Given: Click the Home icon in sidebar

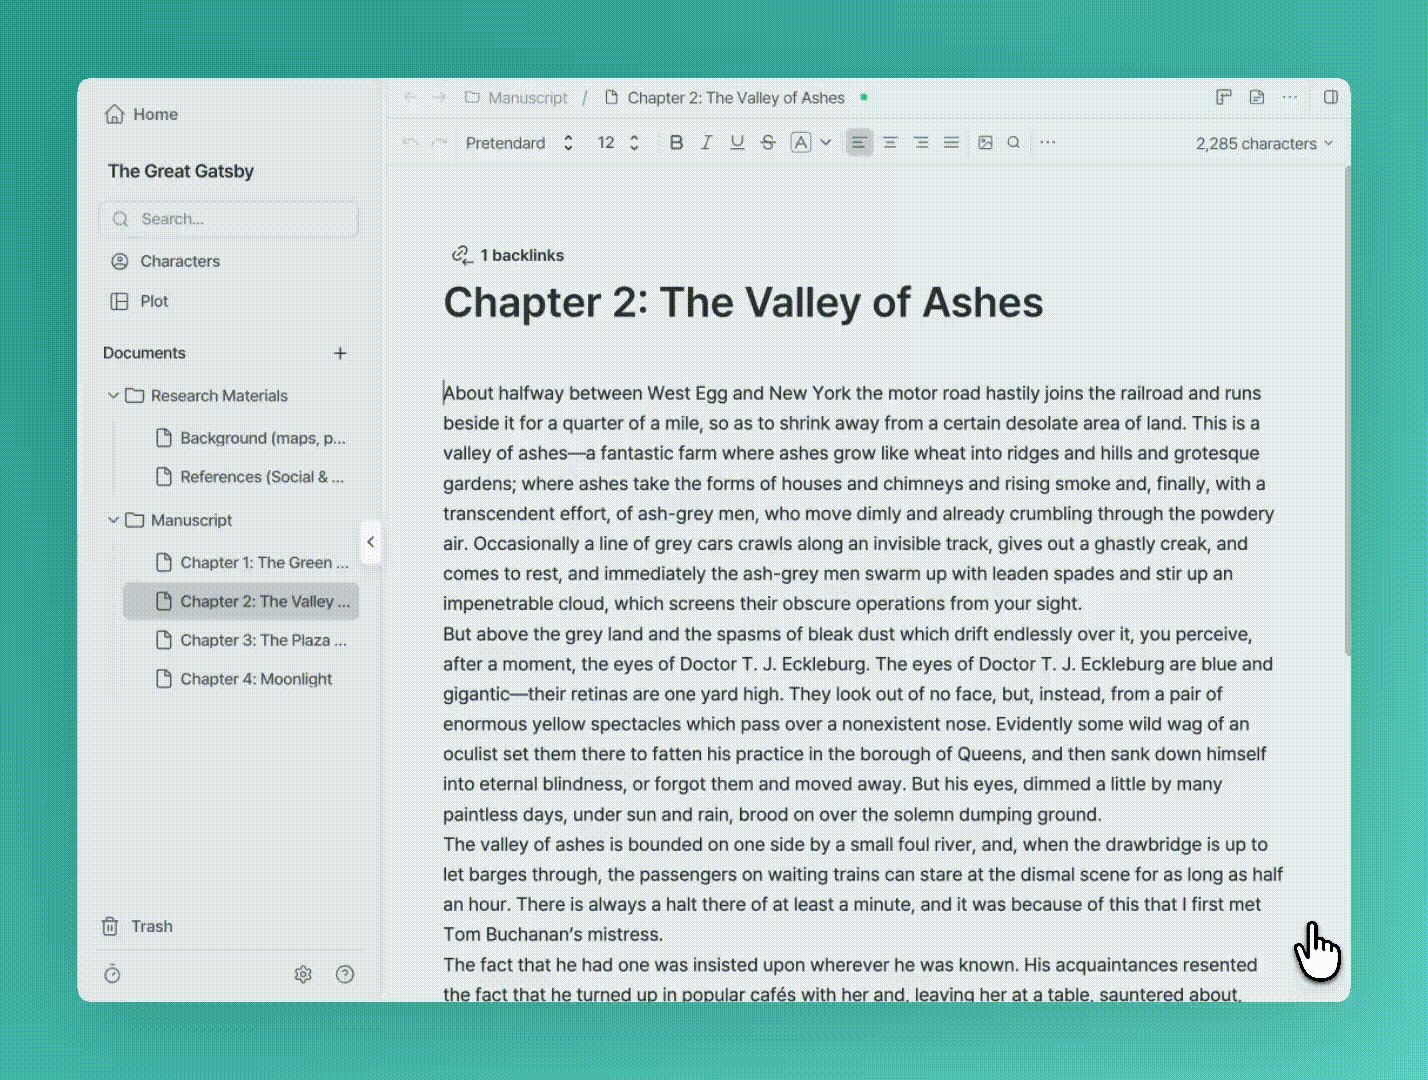Looking at the screenshot, I should [115, 114].
